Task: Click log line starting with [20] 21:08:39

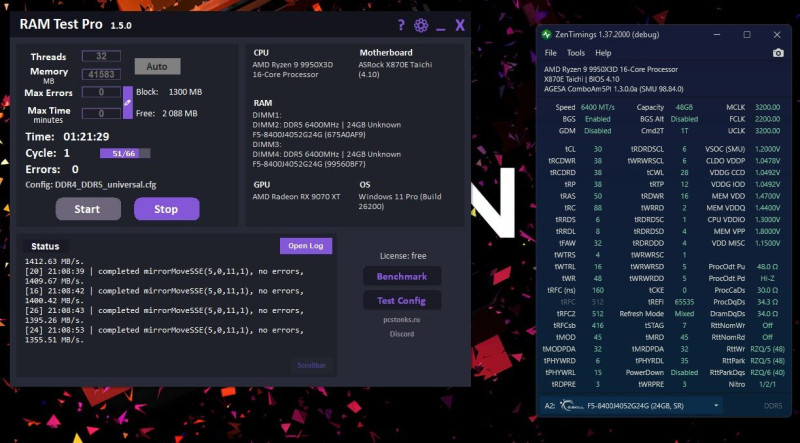Action: [x=164, y=276]
